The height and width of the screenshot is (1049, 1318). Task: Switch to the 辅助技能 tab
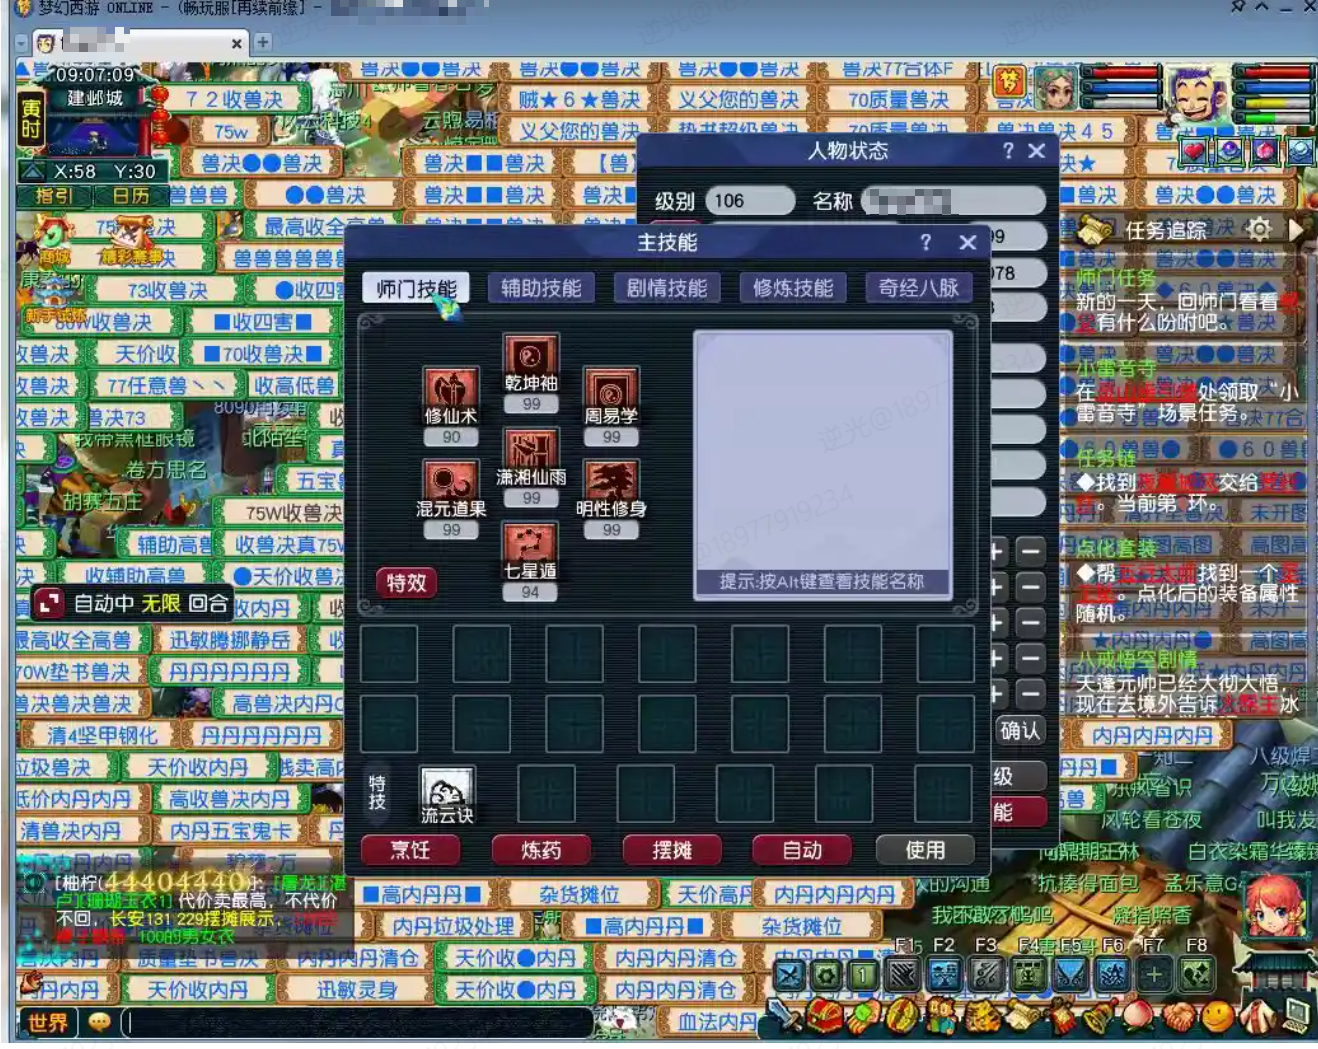point(541,289)
